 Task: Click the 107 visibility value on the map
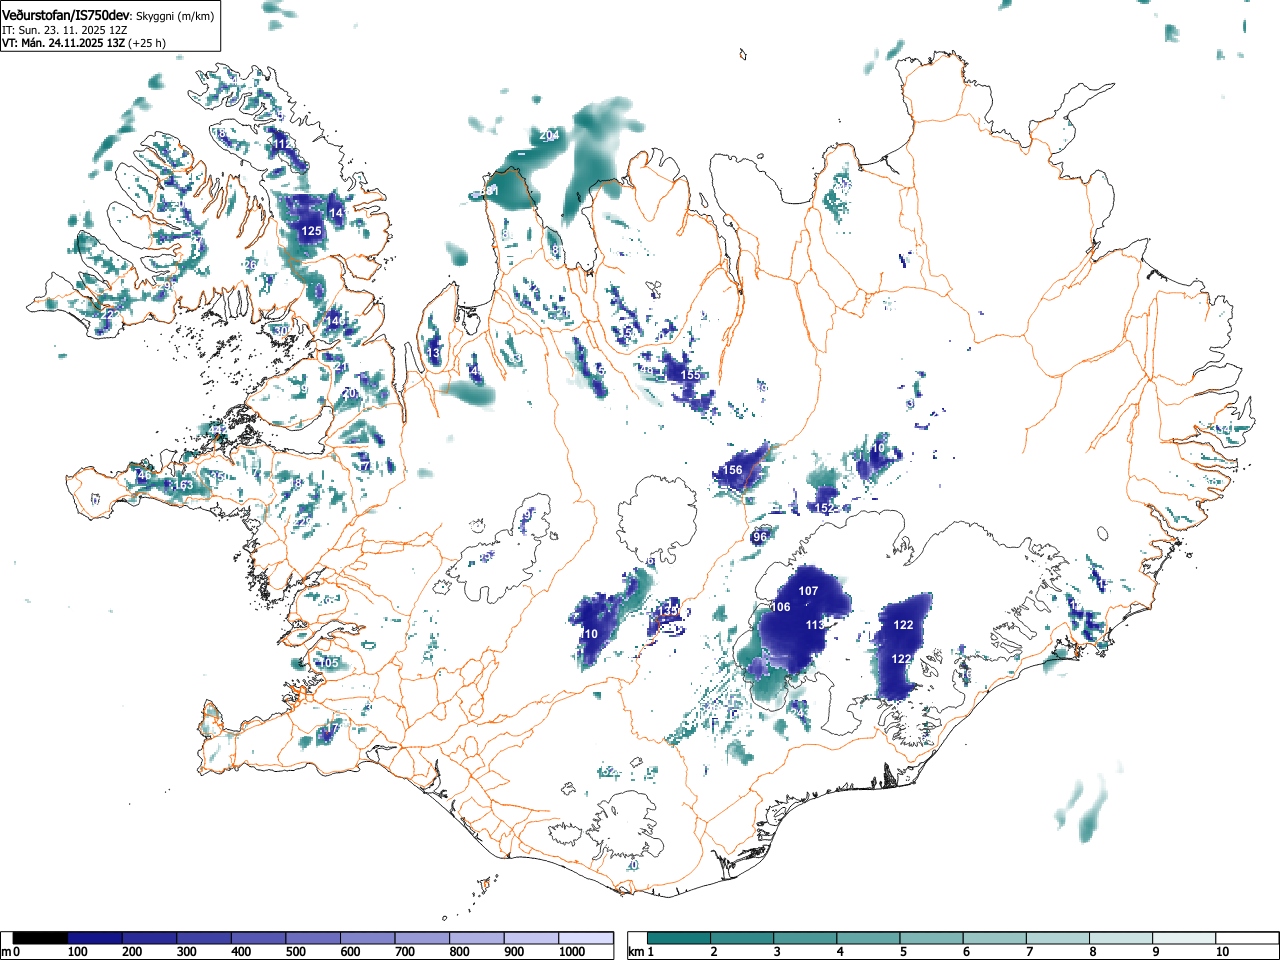pos(809,591)
